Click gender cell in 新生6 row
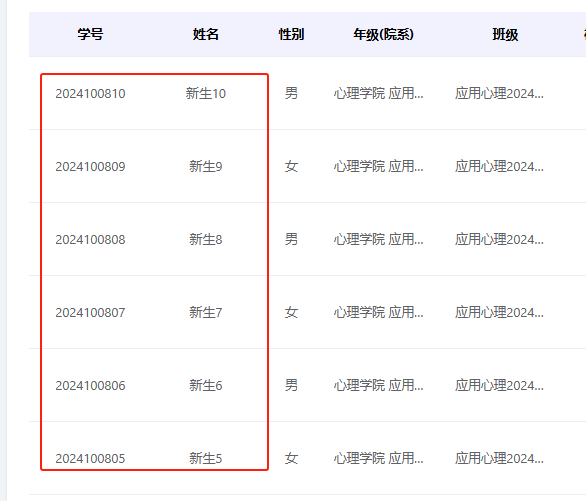Image resolution: width=586 pixels, height=501 pixels. point(291,385)
